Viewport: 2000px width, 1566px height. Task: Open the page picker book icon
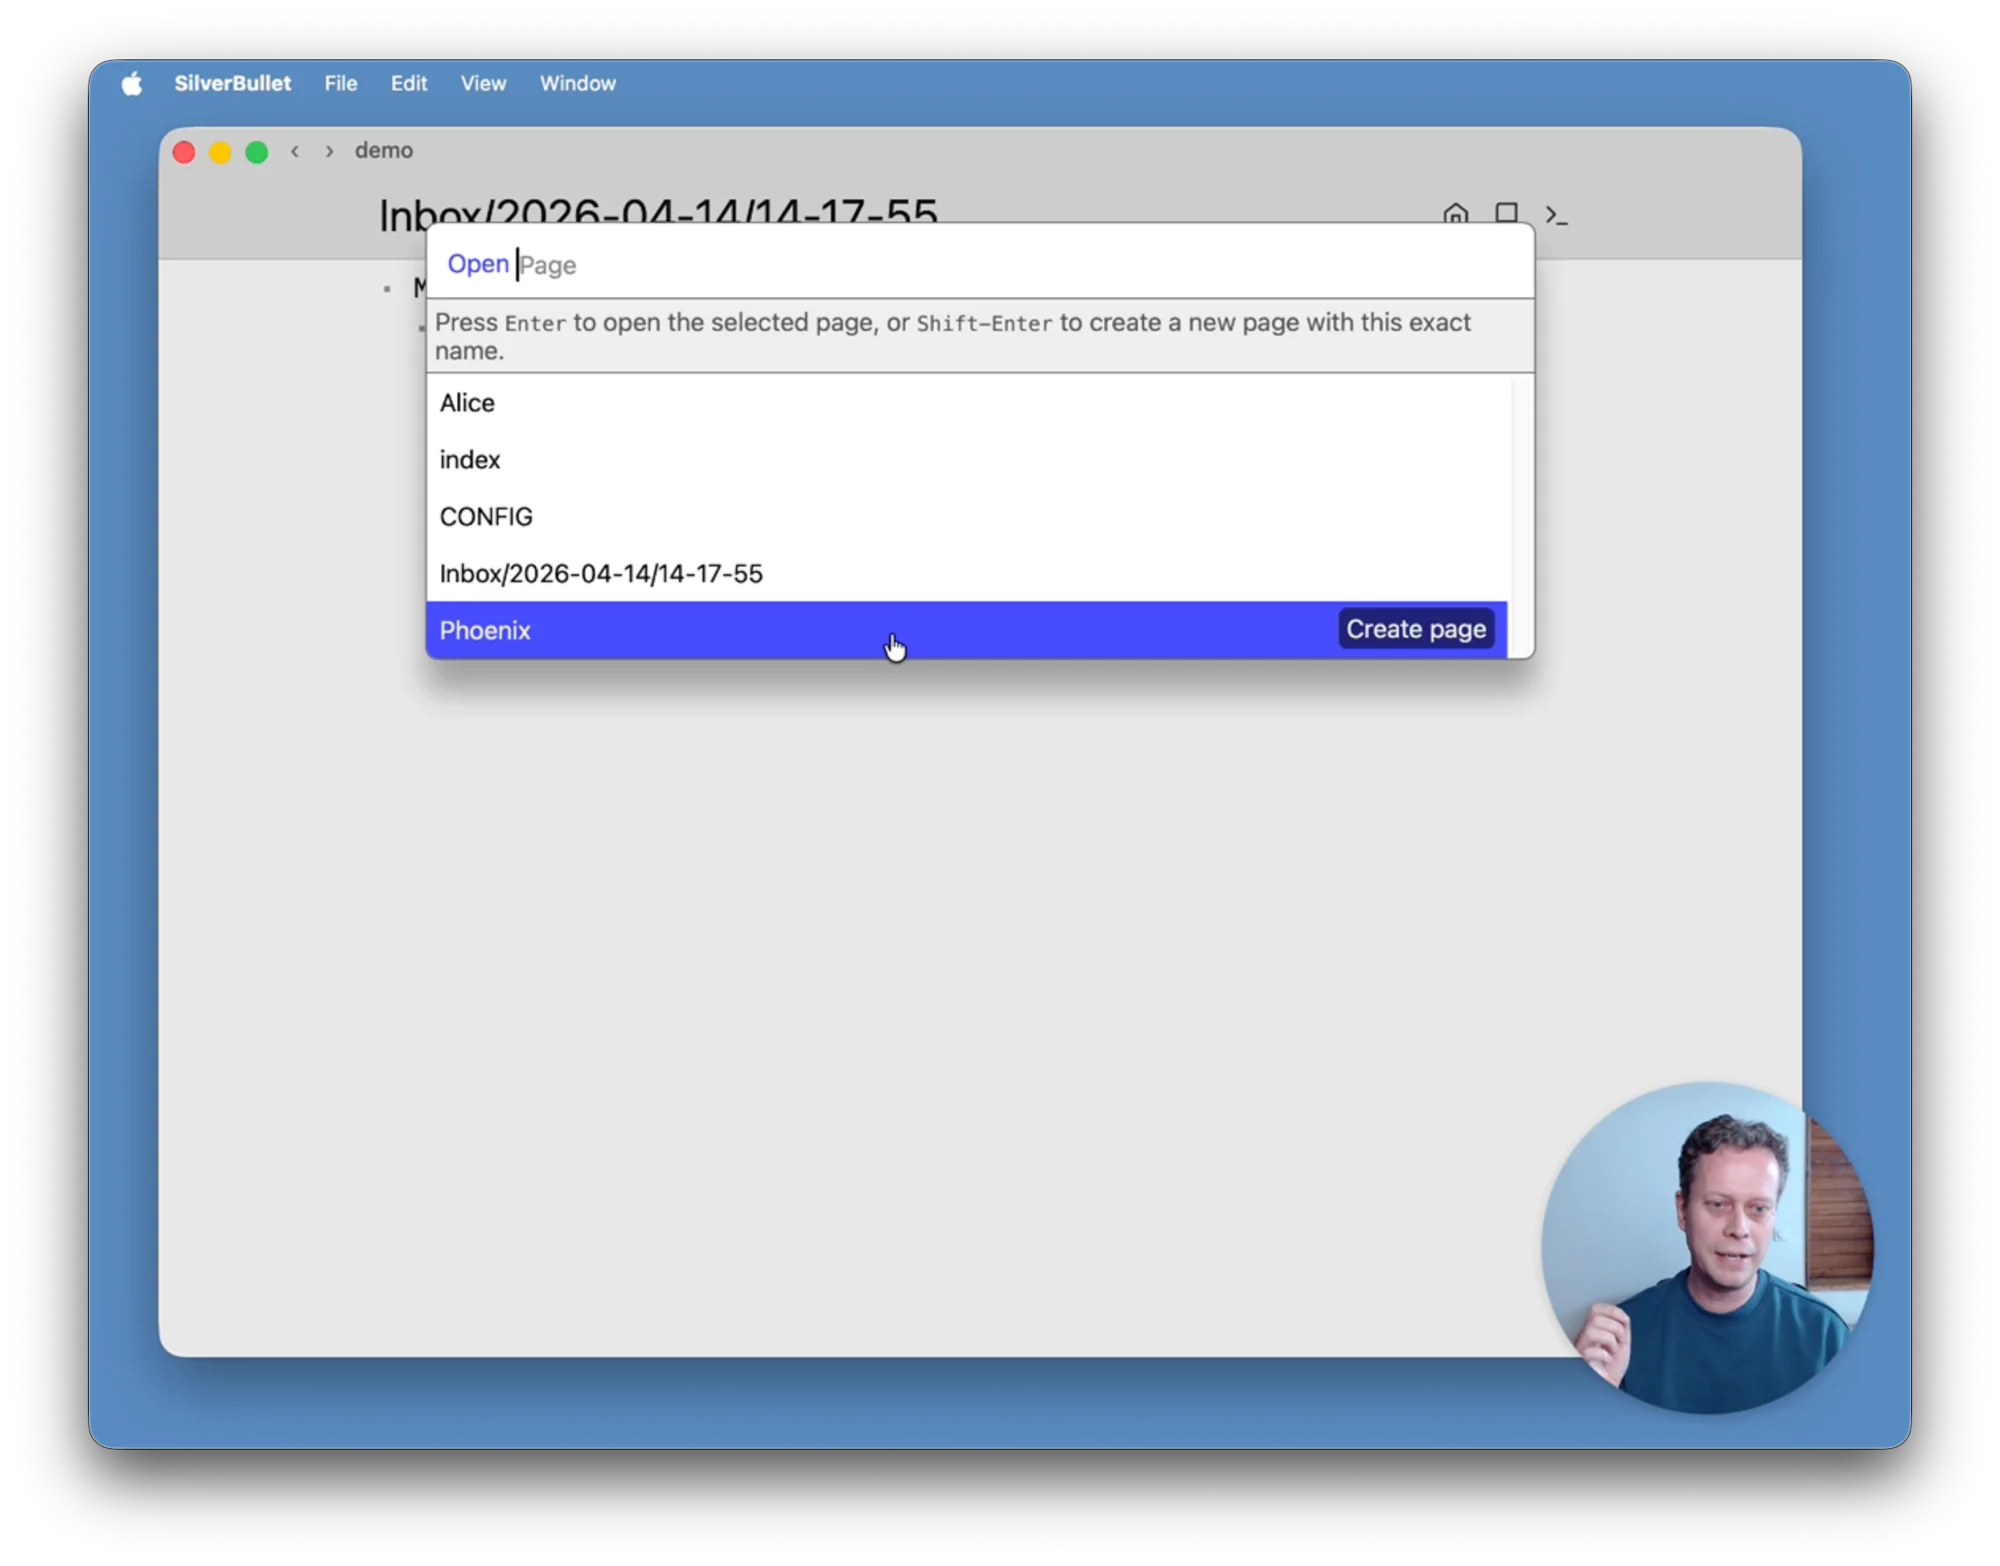click(1506, 213)
